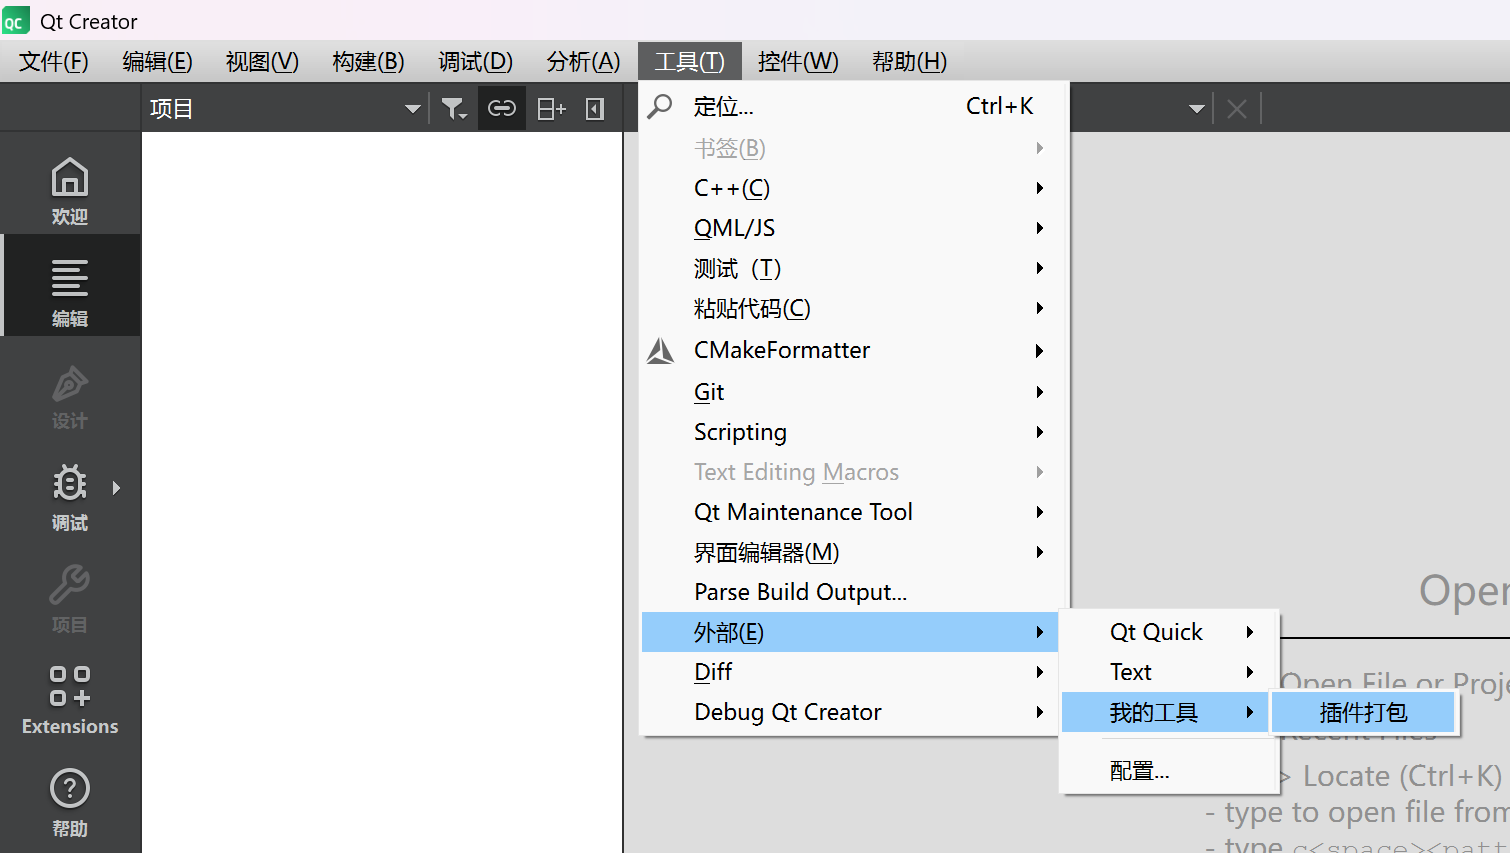Close the 工具(T) menu
The image size is (1510, 853).
(x=689, y=61)
